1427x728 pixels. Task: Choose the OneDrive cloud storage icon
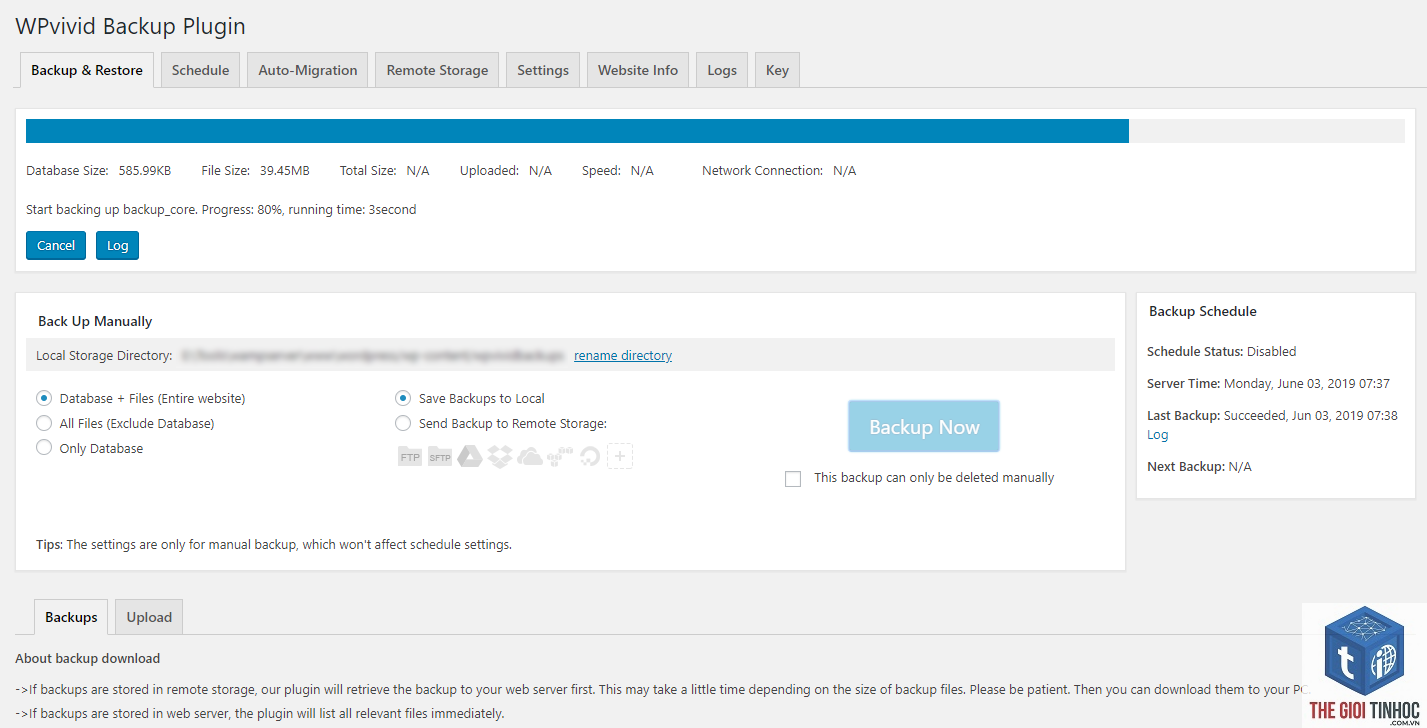pyautogui.click(x=530, y=457)
